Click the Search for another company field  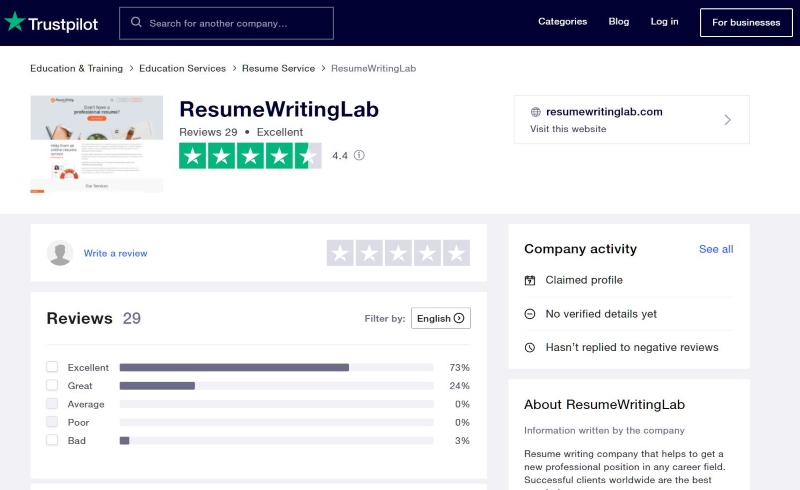point(227,23)
